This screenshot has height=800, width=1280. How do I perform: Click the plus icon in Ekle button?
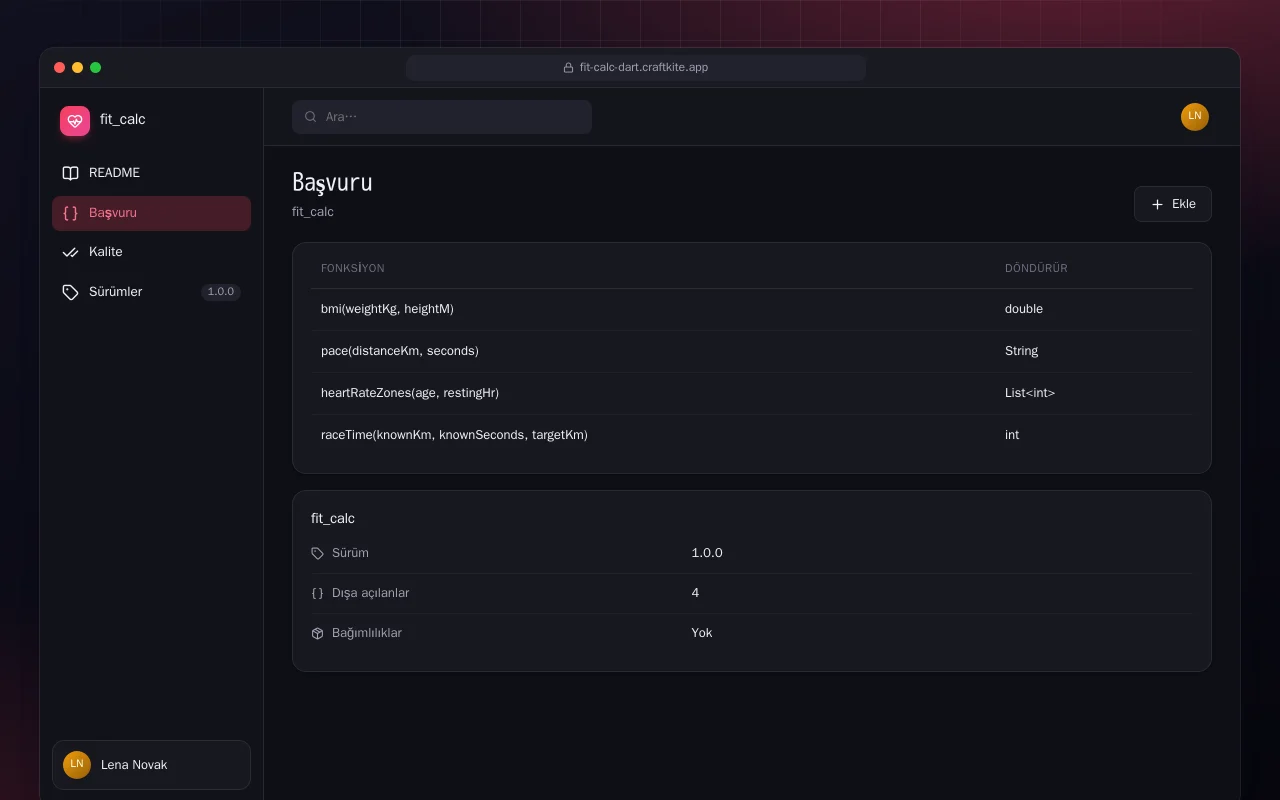point(1157,204)
